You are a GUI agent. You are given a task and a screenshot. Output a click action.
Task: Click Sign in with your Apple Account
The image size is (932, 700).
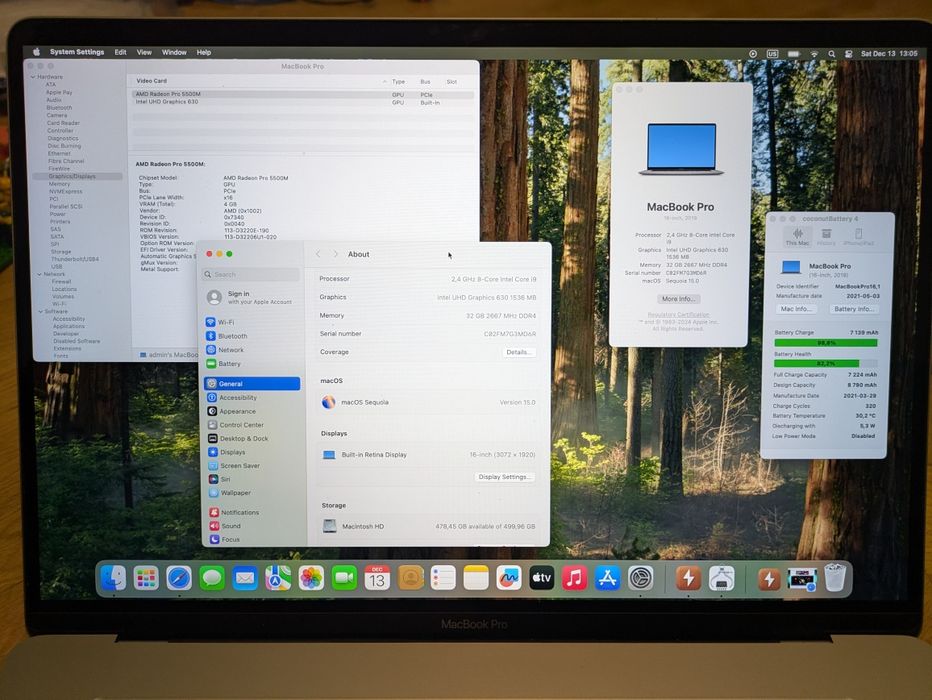click(x=252, y=297)
